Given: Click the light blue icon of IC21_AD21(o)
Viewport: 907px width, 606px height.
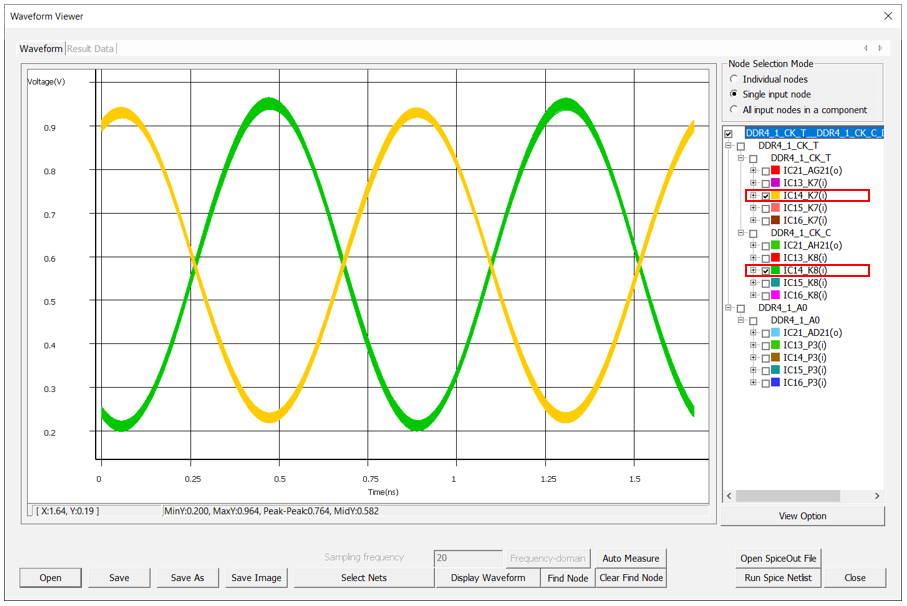Looking at the screenshot, I should 776,333.
